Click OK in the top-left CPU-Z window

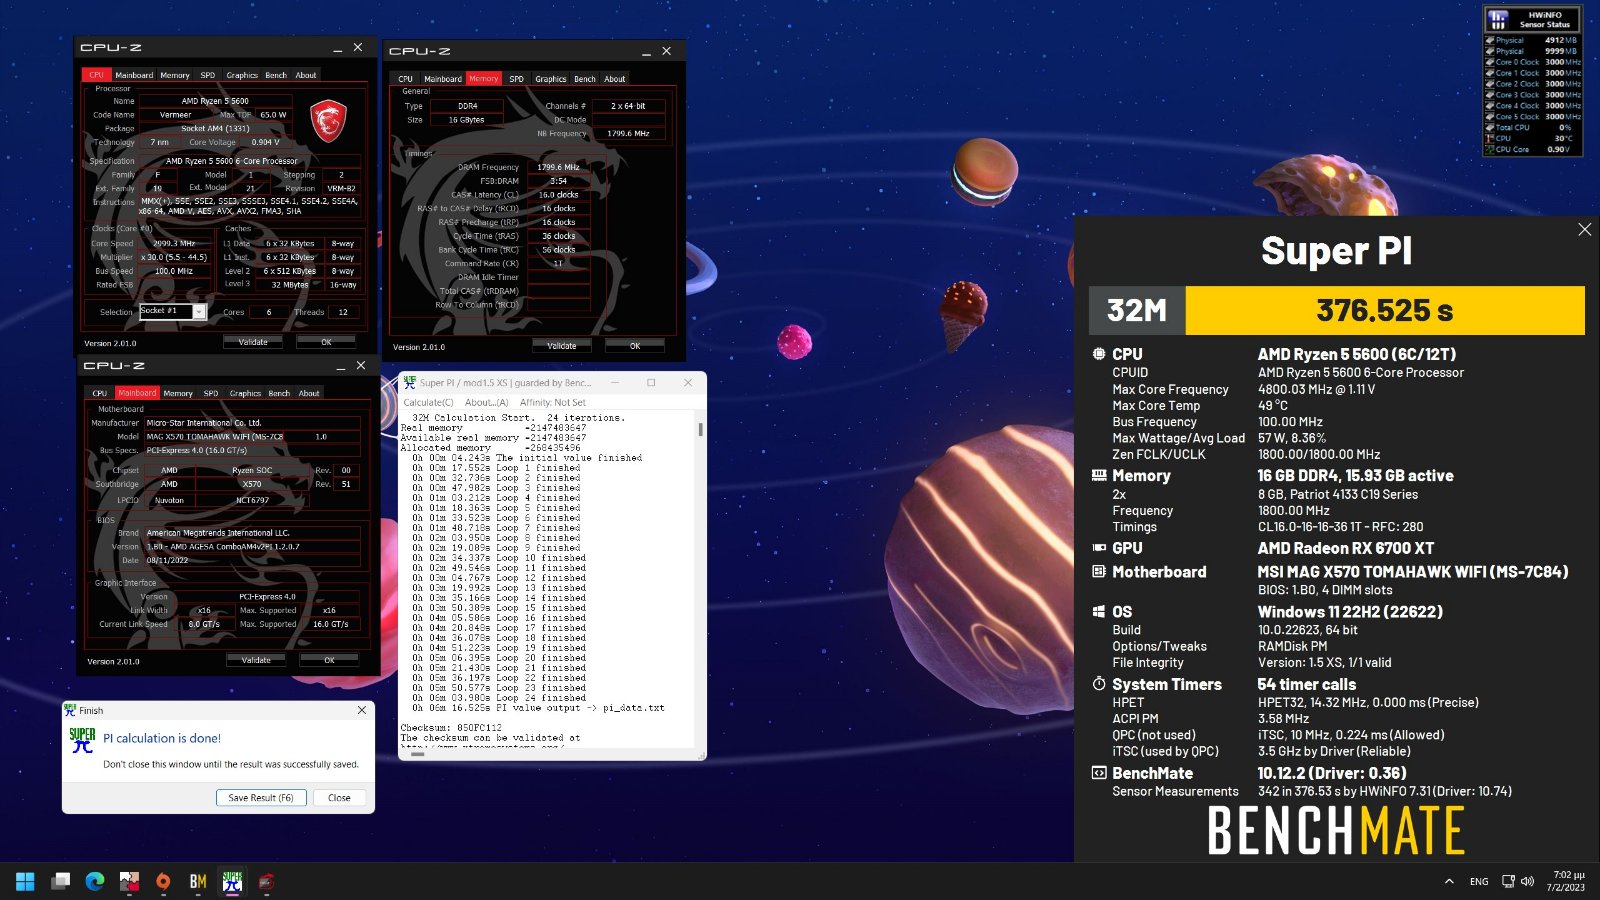[x=326, y=342]
